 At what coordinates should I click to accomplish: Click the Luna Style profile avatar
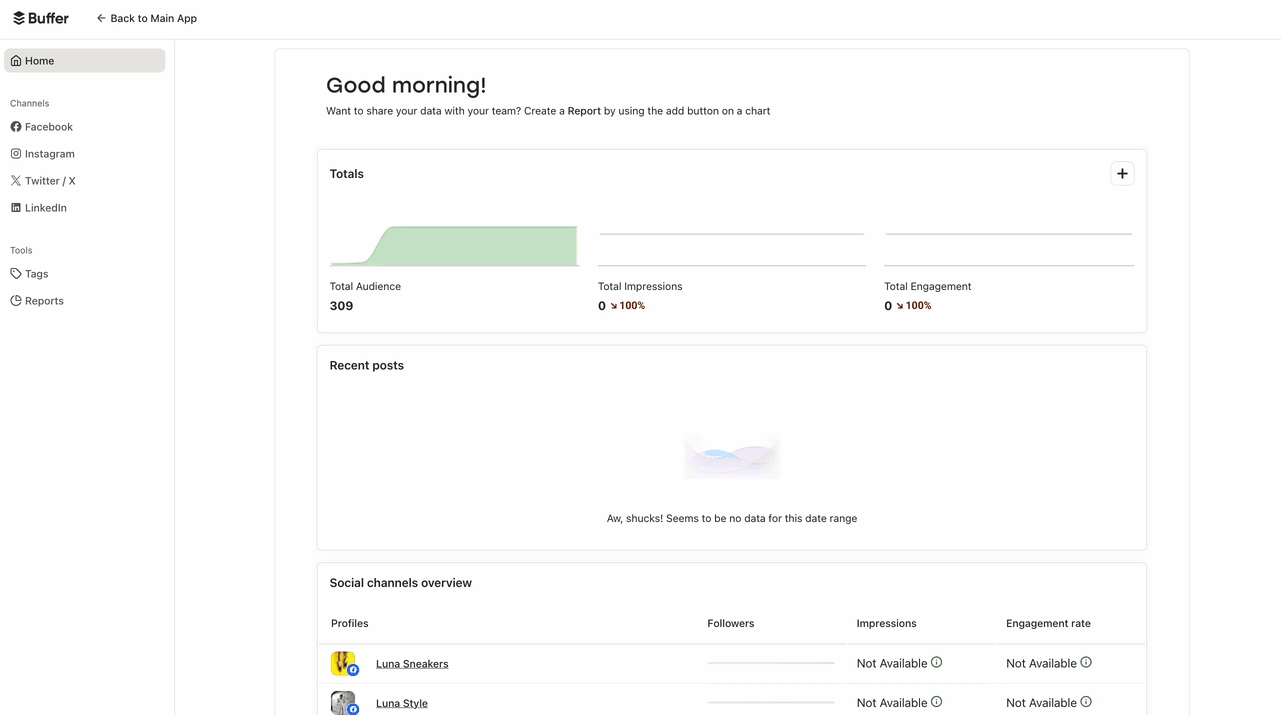(x=344, y=703)
